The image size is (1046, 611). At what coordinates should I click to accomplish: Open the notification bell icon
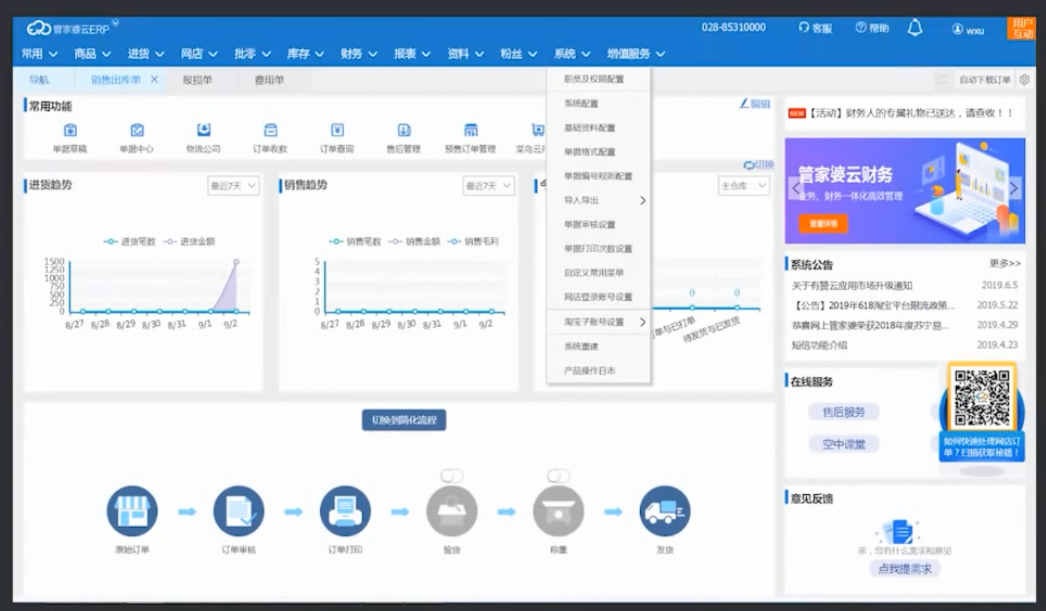click(x=915, y=28)
